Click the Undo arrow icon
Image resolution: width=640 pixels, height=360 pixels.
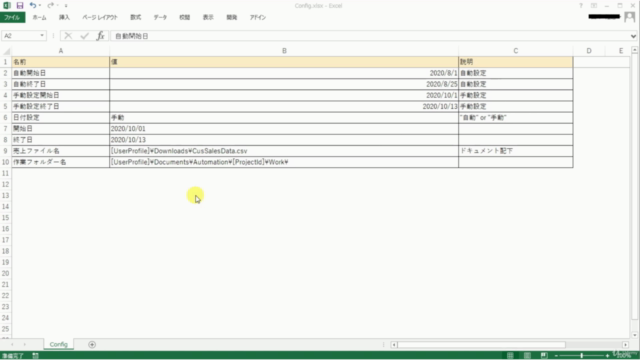point(33,5)
